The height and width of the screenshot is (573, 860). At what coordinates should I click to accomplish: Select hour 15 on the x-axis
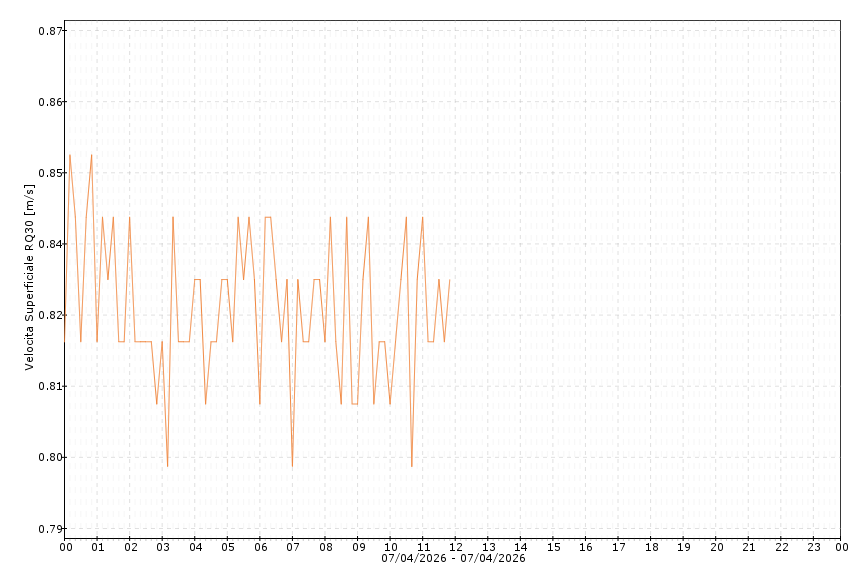(x=553, y=547)
